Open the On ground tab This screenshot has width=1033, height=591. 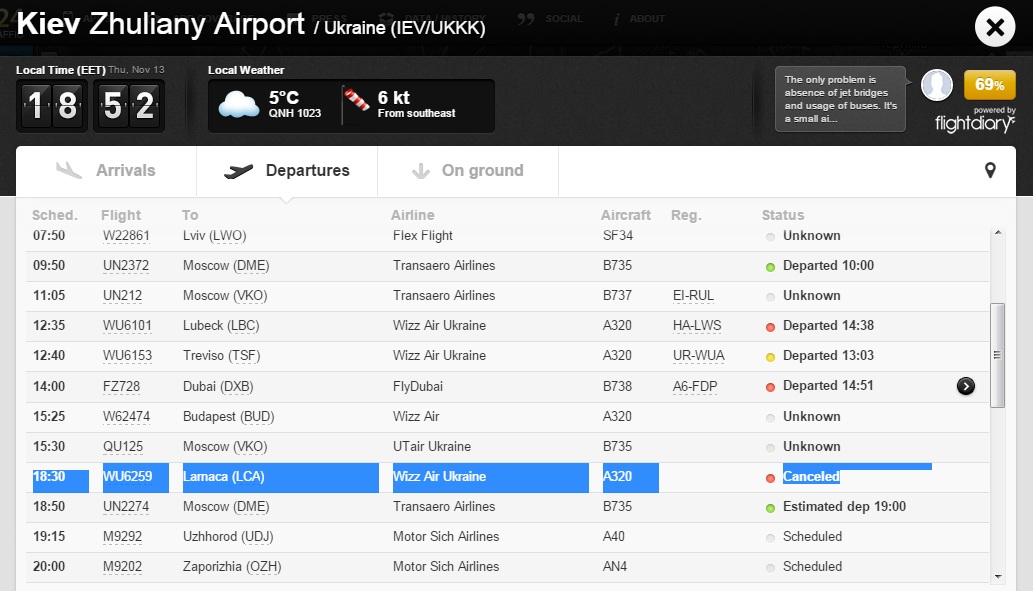pyautogui.click(x=468, y=170)
